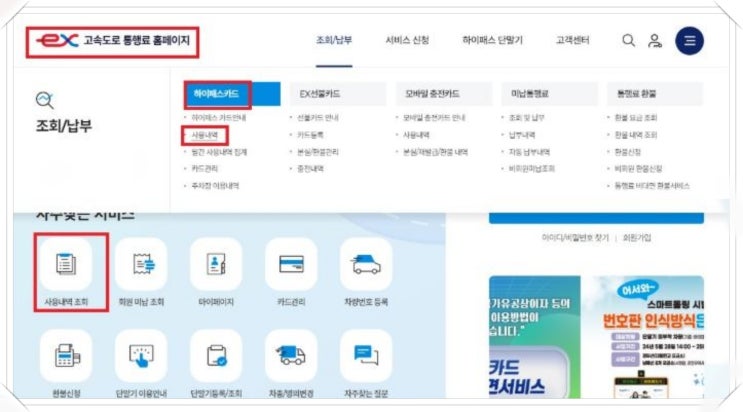Click 카드등록 under EX선불카드
The width and height of the screenshot is (743, 412).
310,135
